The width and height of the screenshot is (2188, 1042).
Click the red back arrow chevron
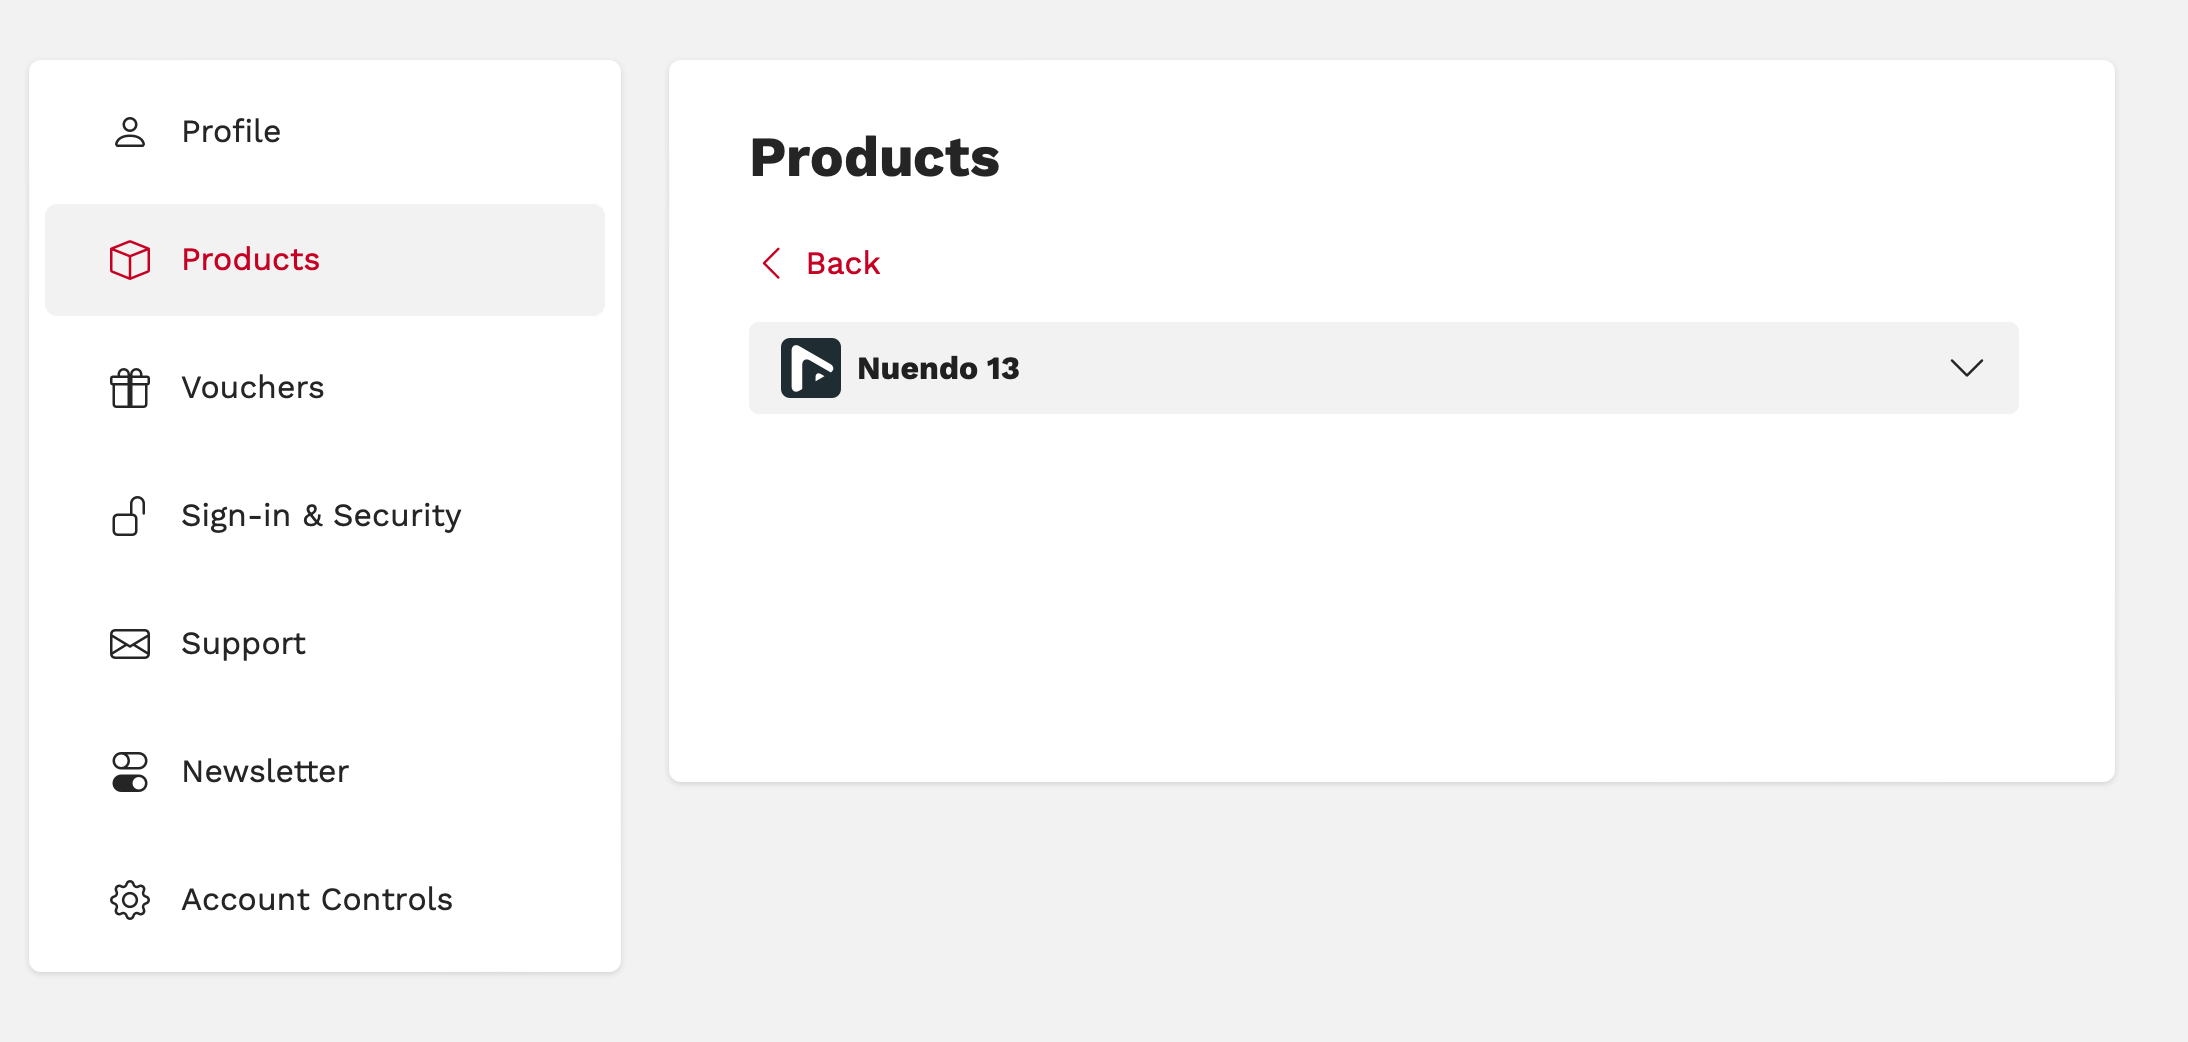point(771,263)
